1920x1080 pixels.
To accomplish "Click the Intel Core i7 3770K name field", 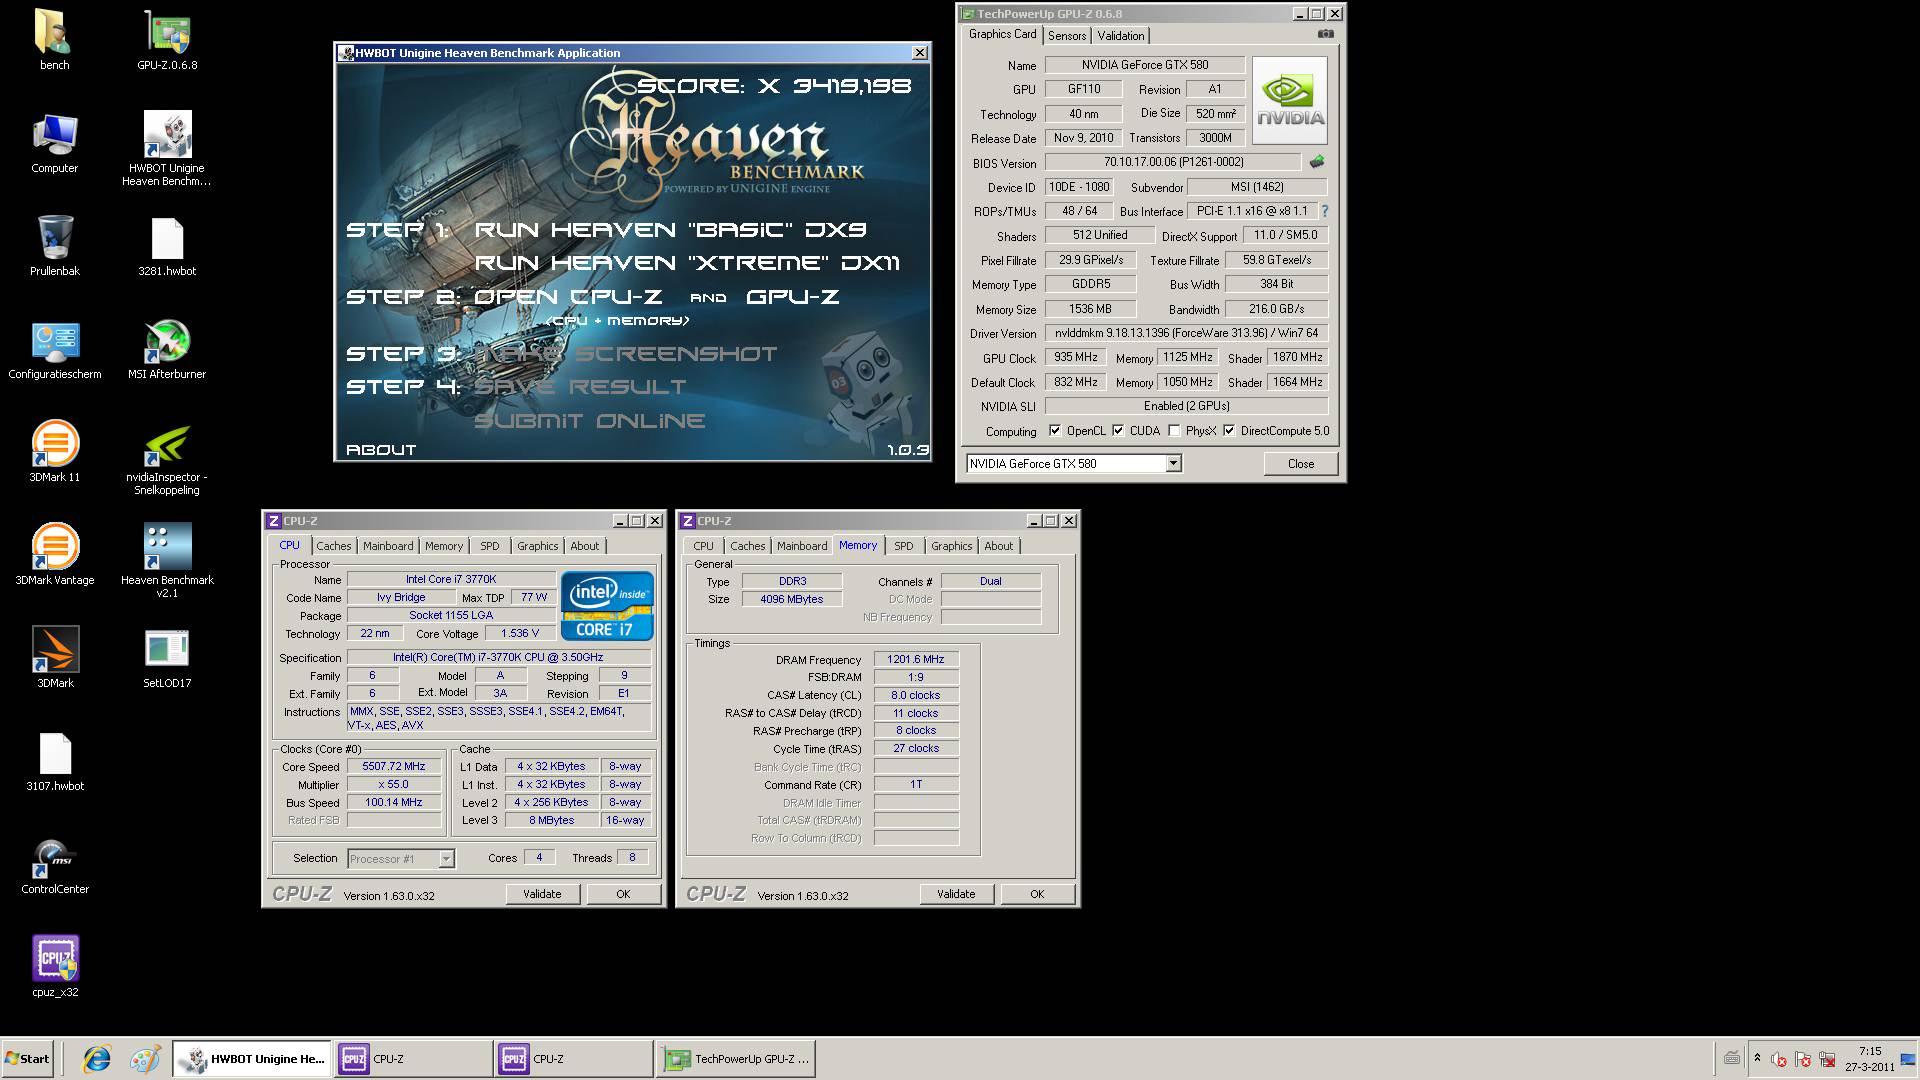I will (x=451, y=580).
